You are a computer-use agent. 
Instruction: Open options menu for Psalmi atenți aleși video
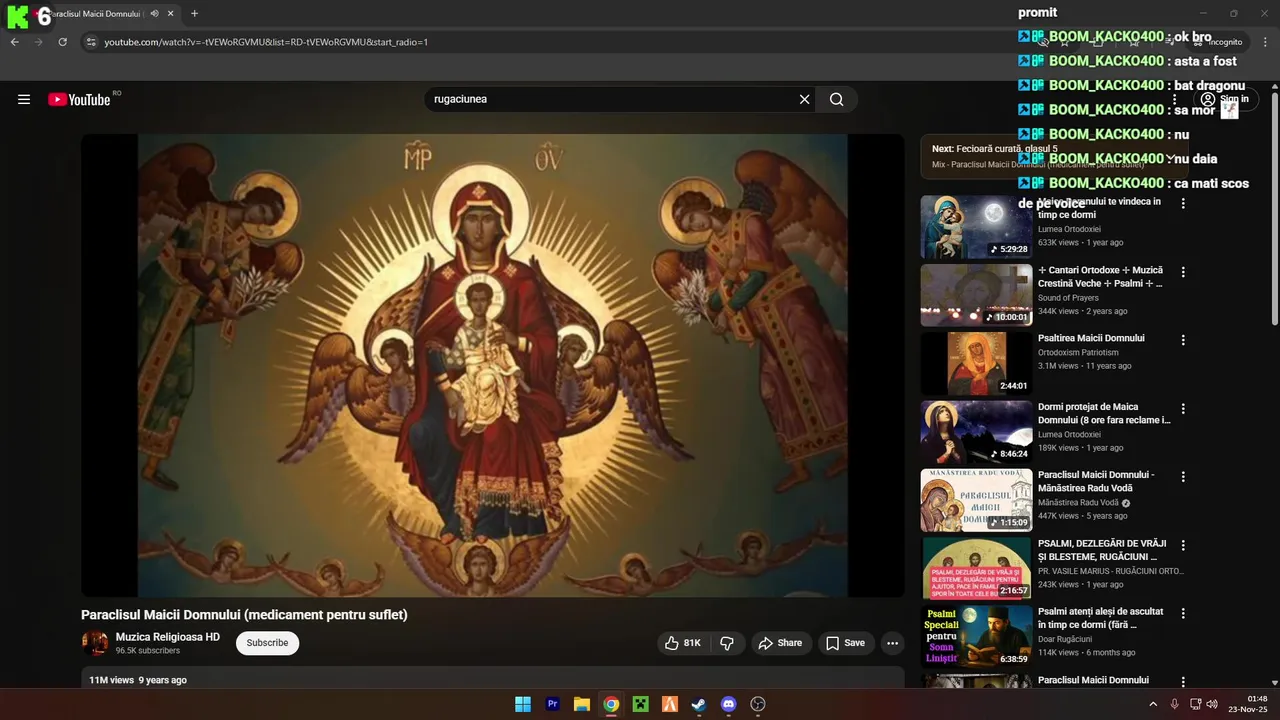click(1183, 613)
